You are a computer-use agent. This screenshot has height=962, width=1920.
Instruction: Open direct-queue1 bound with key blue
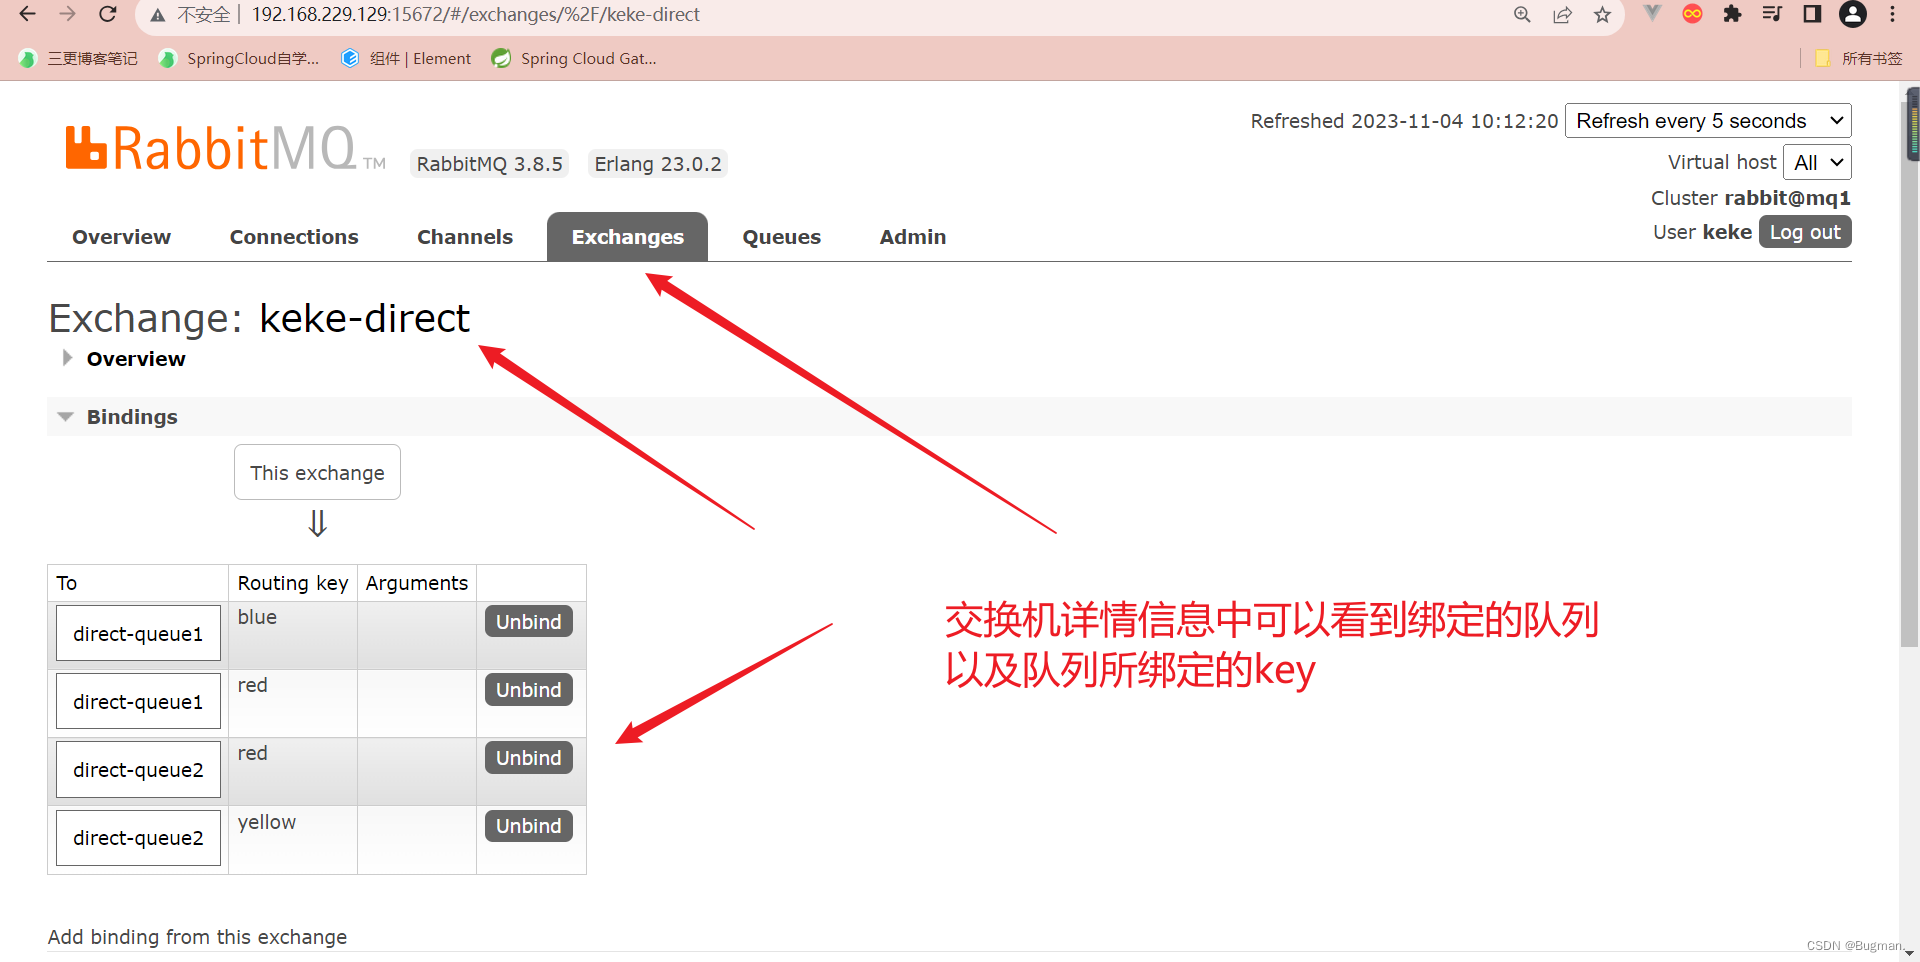pos(138,634)
